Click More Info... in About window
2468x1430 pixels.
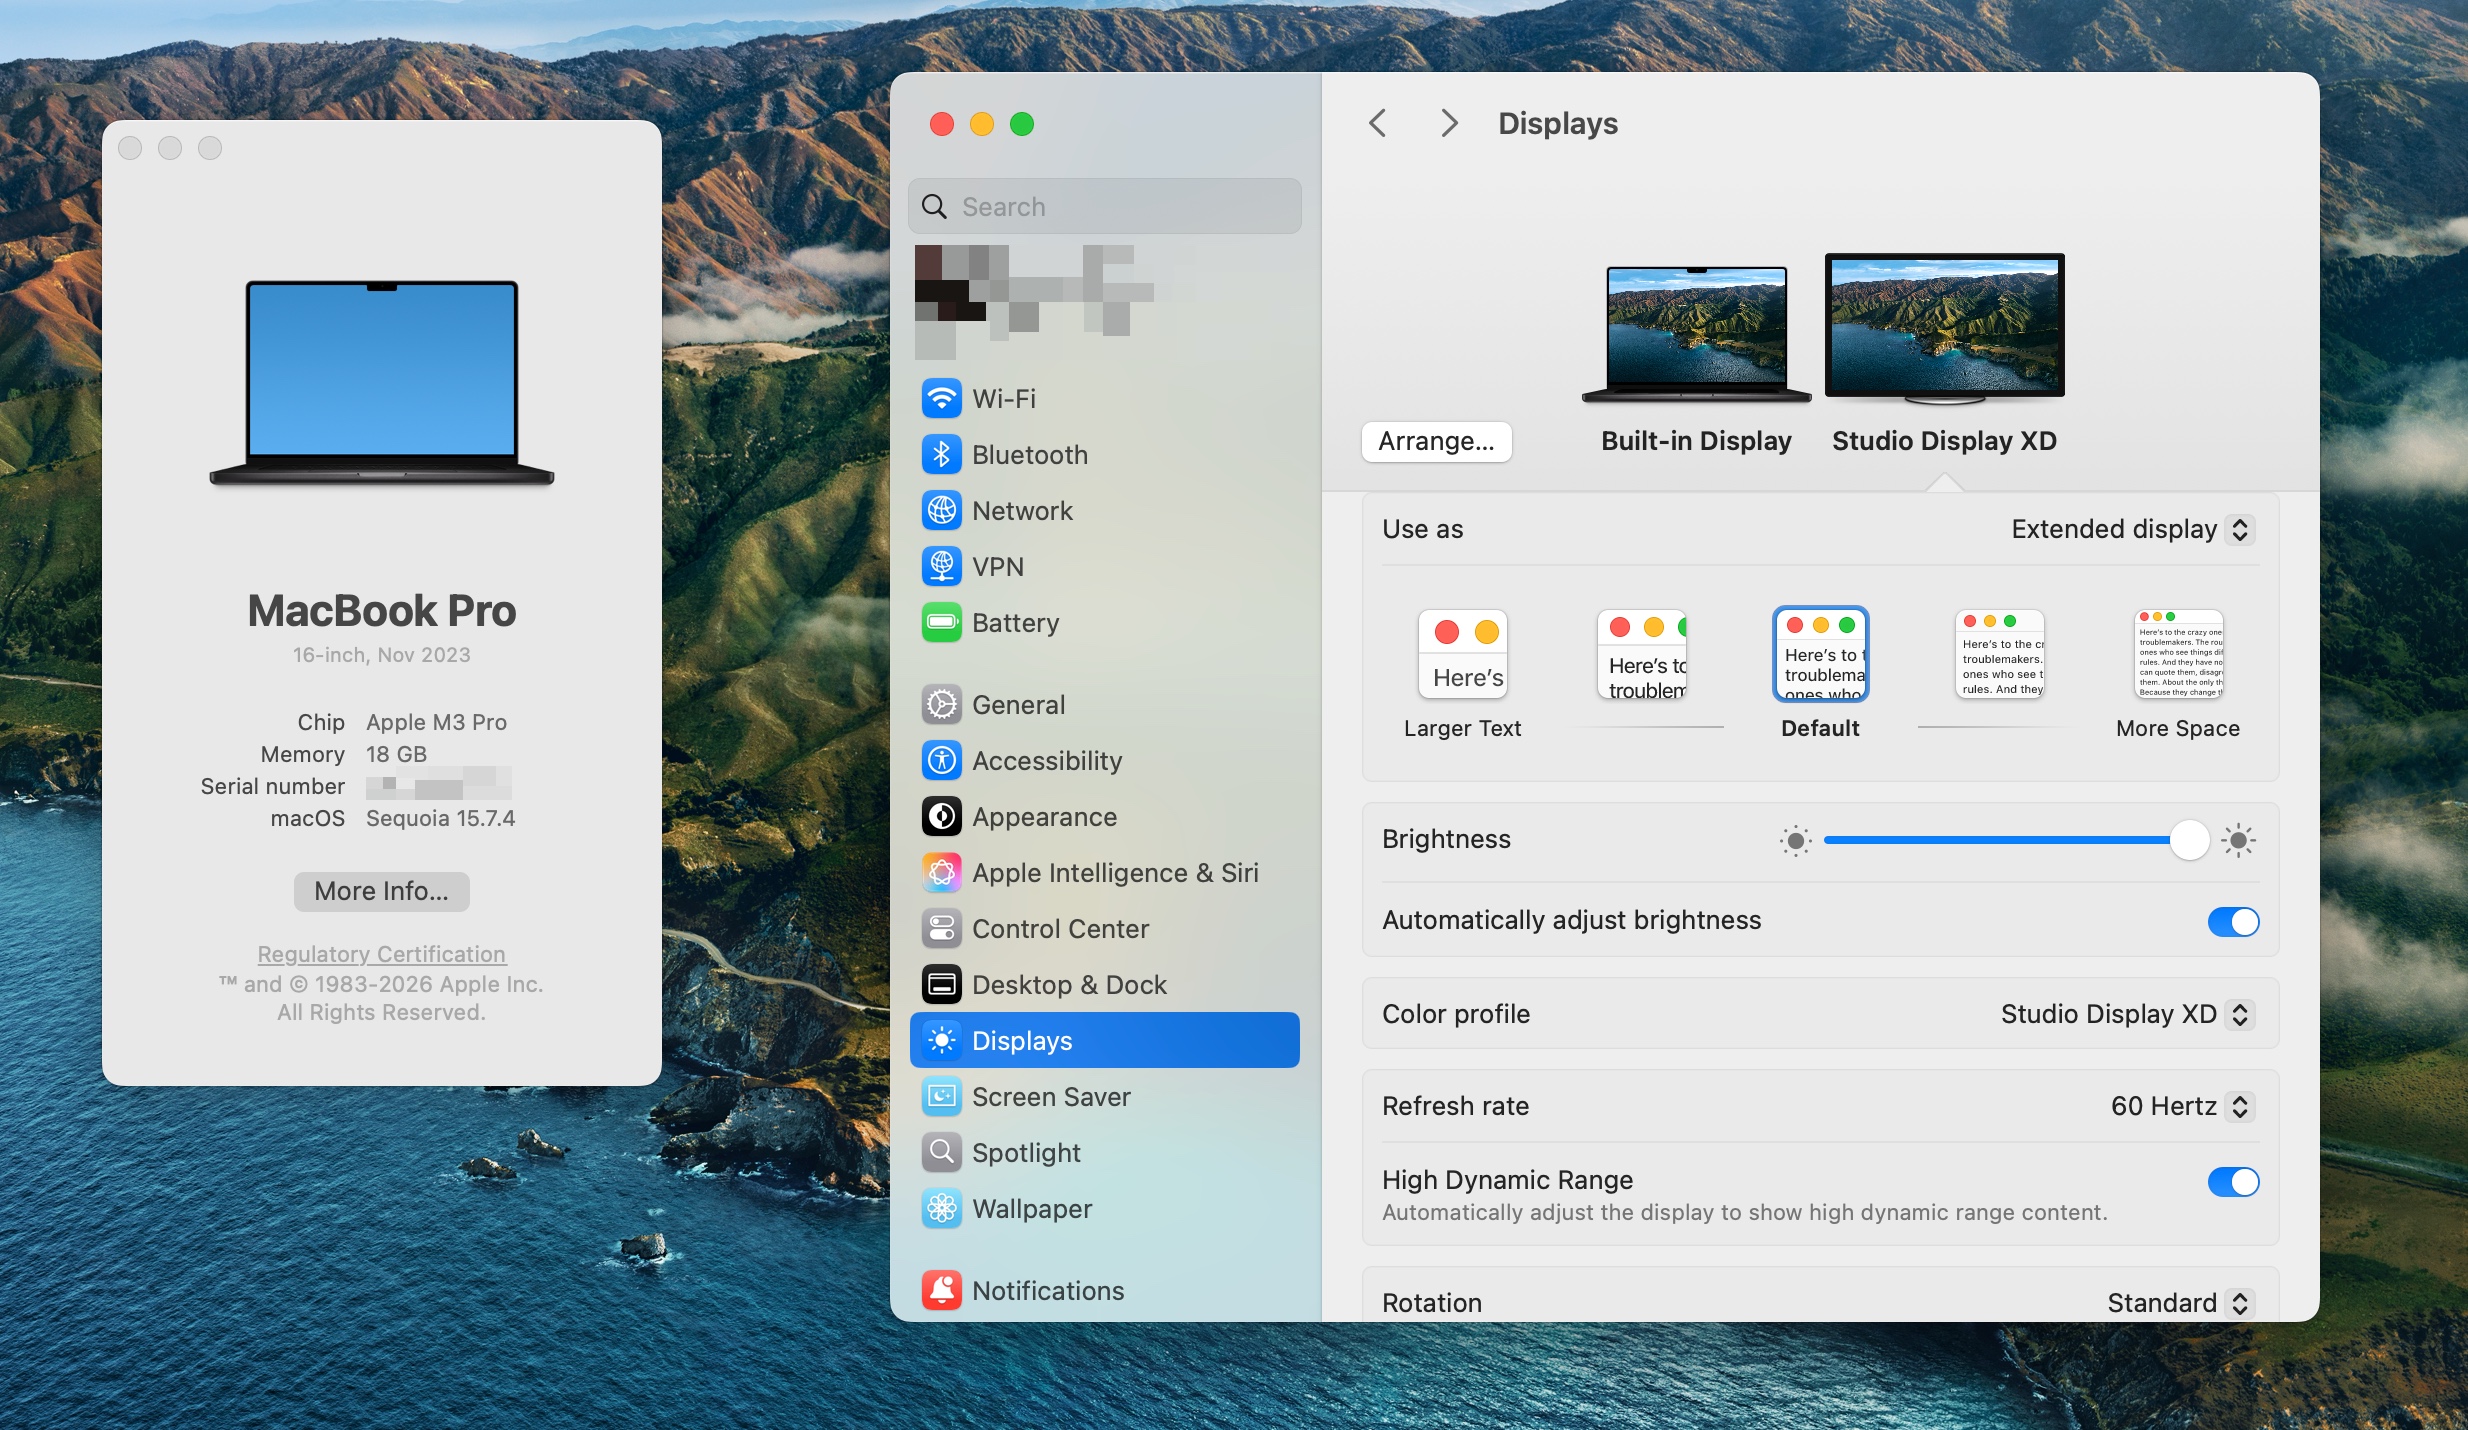[x=381, y=891]
